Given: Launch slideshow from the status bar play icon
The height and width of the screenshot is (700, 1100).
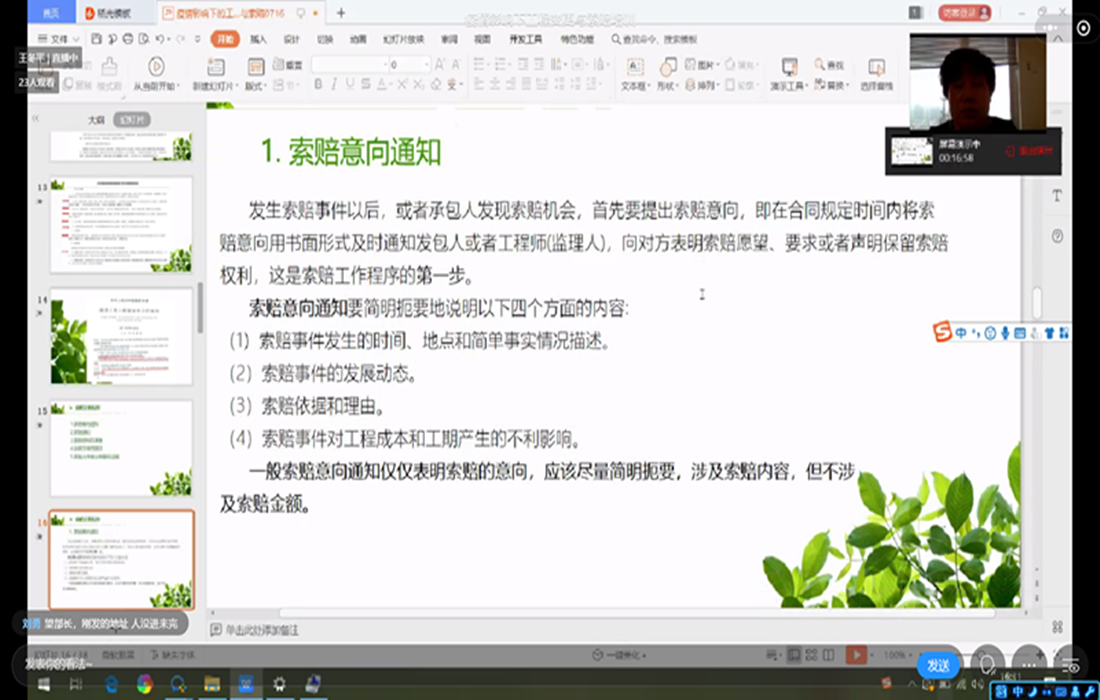Looking at the screenshot, I should pos(858,656).
